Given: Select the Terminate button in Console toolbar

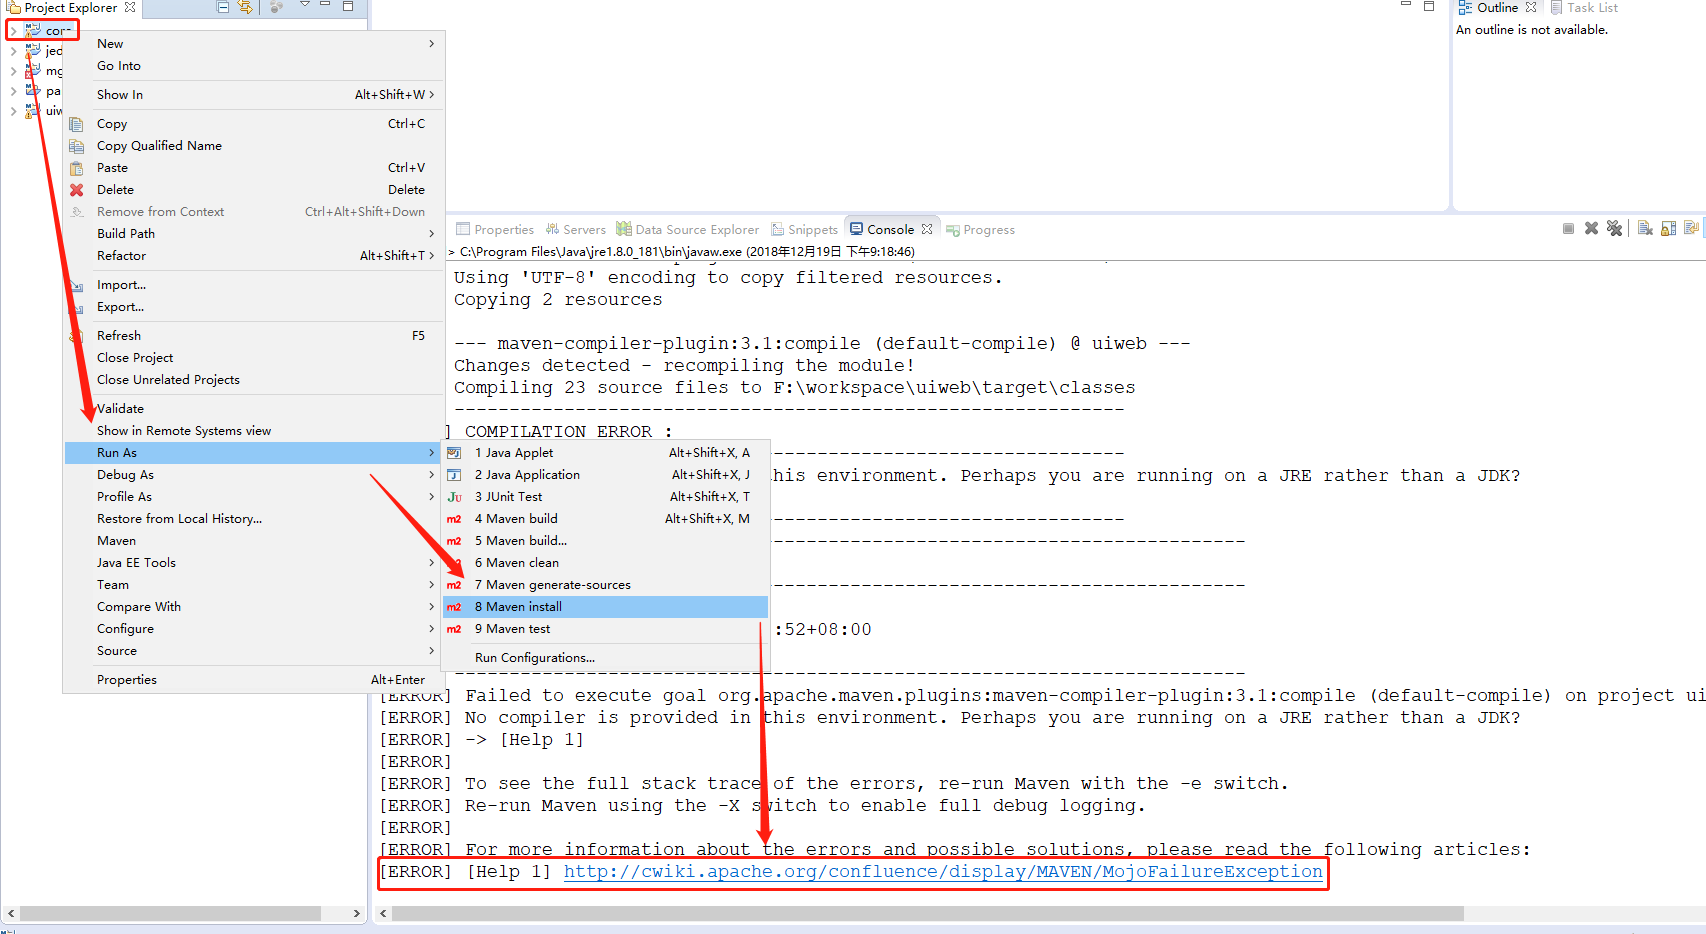Looking at the screenshot, I should click(x=1568, y=228).
